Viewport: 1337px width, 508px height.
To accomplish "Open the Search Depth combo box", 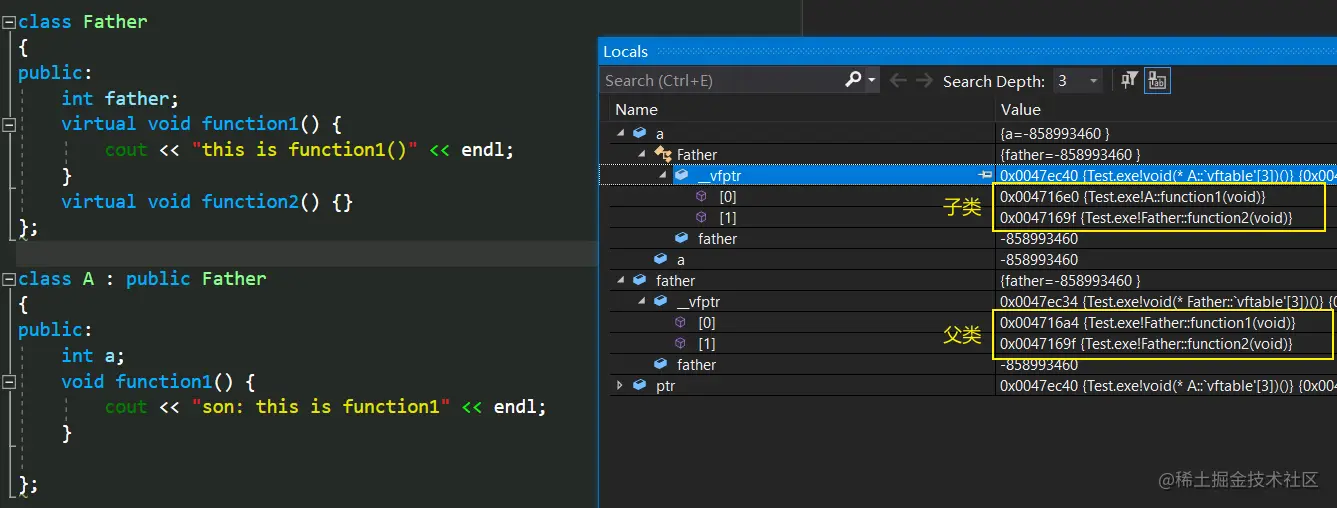I will [1077, 81].
